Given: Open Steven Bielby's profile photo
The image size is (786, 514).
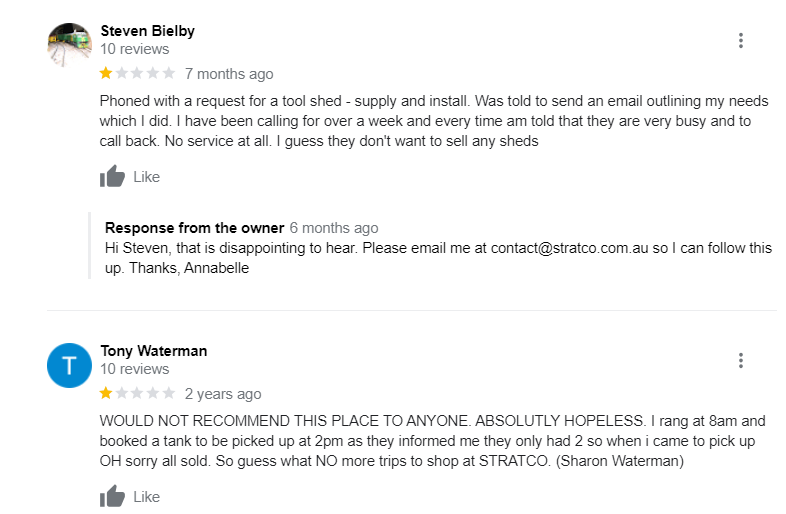Looking at the screenshot, I should (69, 45).
